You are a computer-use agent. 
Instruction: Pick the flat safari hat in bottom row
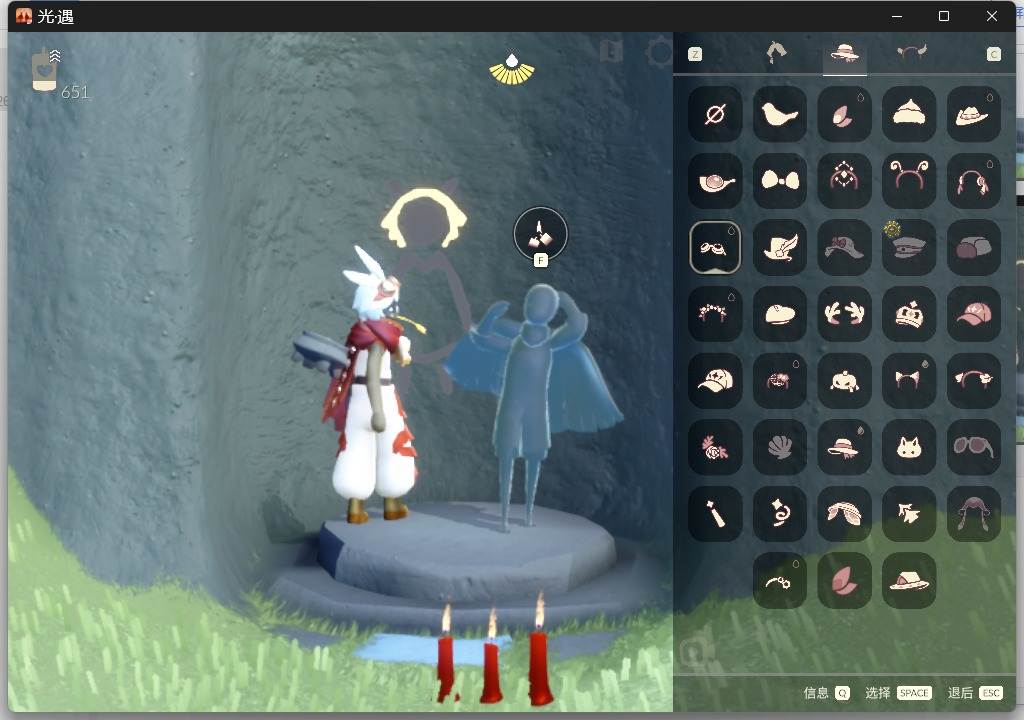point(909,580)
